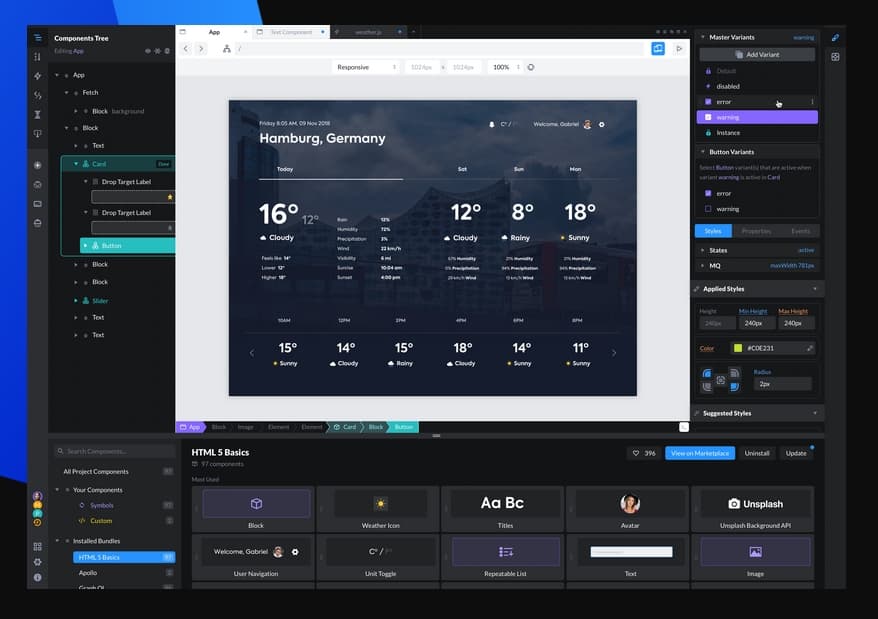Switch to the Properties tab
878x619 pixels.
point(756,231)
